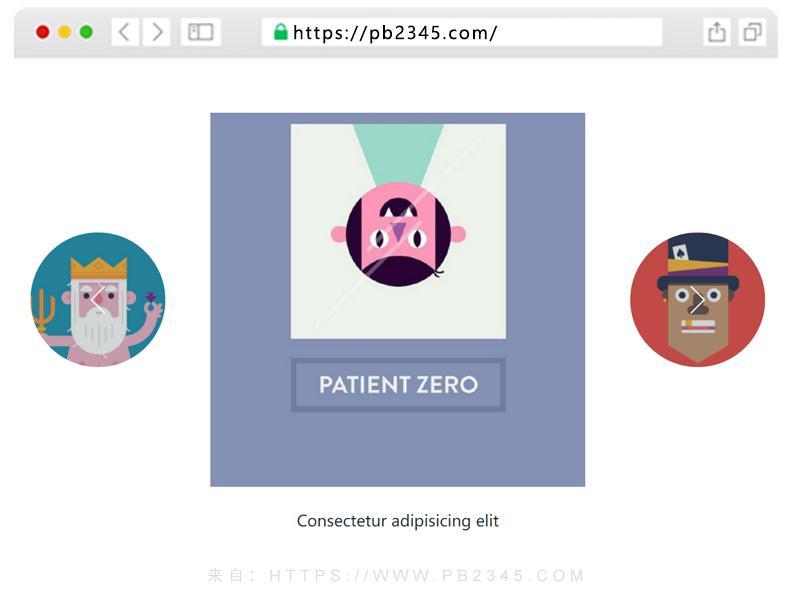790x593 pixels.
Task: Click the yellow minimize window dot
Action: (64, 32)
